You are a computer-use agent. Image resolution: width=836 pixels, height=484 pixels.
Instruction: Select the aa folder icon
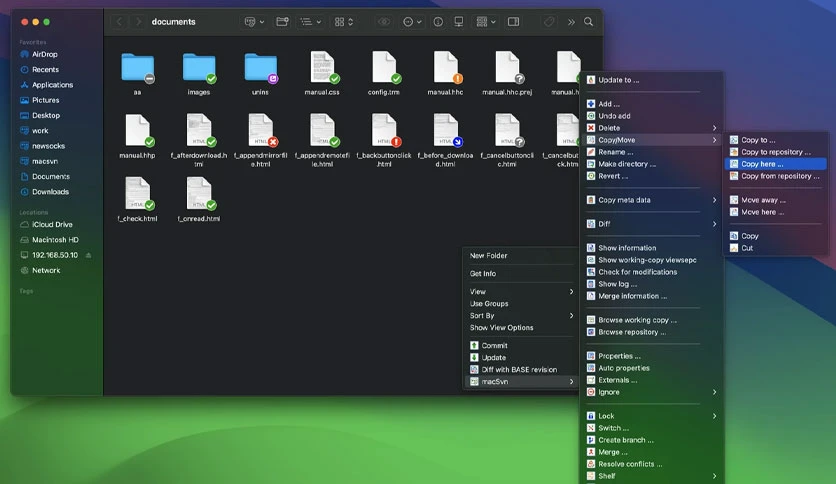coord(138,68)
